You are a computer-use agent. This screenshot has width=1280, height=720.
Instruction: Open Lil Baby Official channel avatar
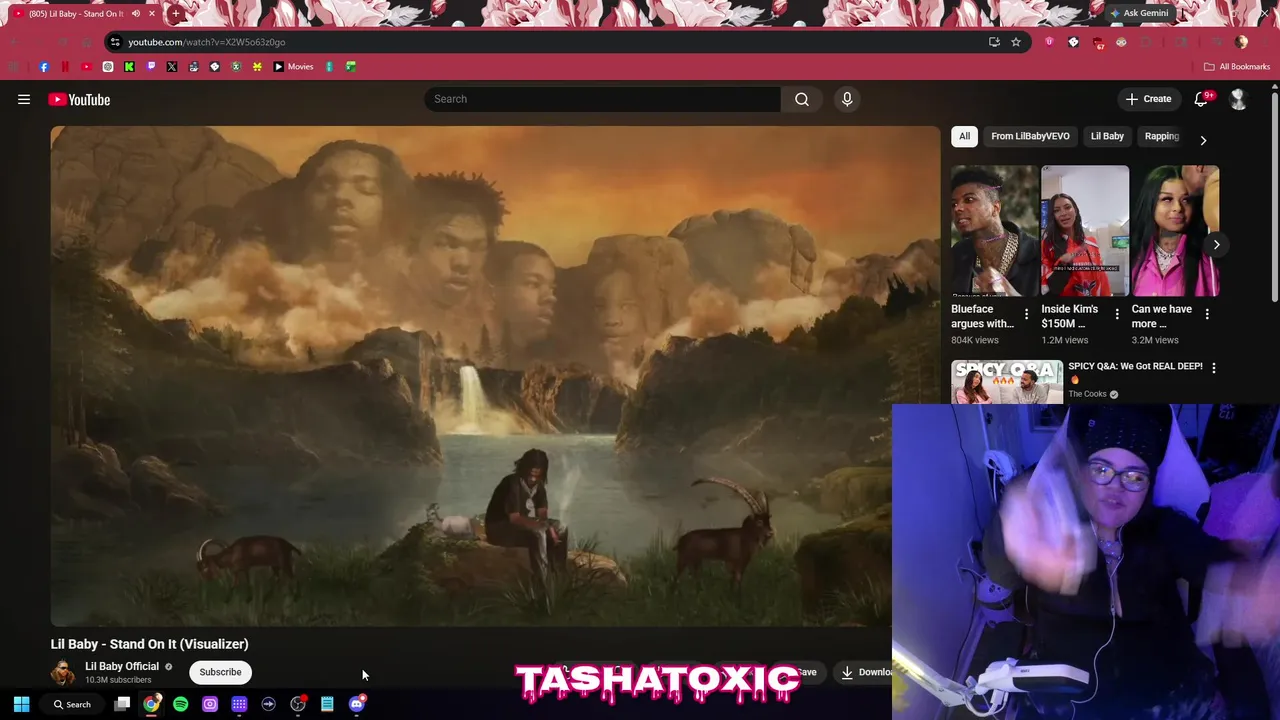[63, 672]
